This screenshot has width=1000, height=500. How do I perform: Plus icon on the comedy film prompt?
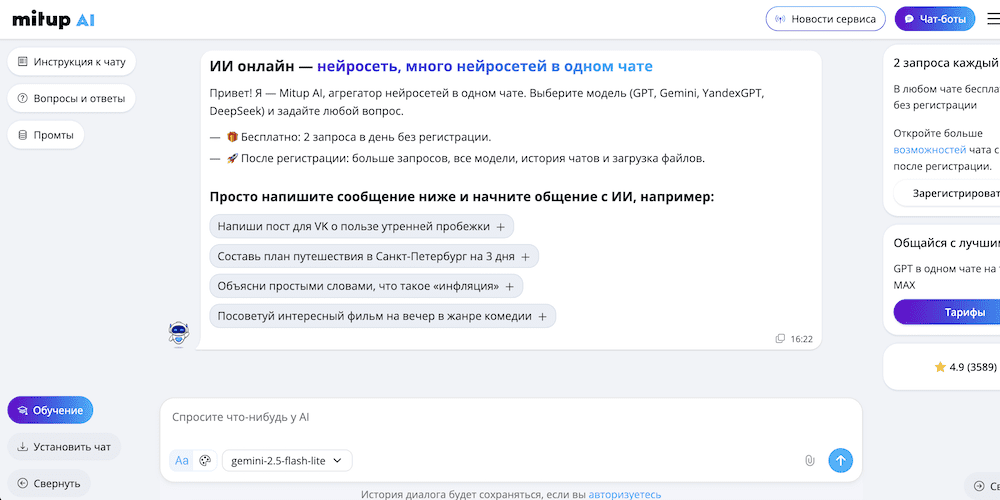(x=543, y=317)
